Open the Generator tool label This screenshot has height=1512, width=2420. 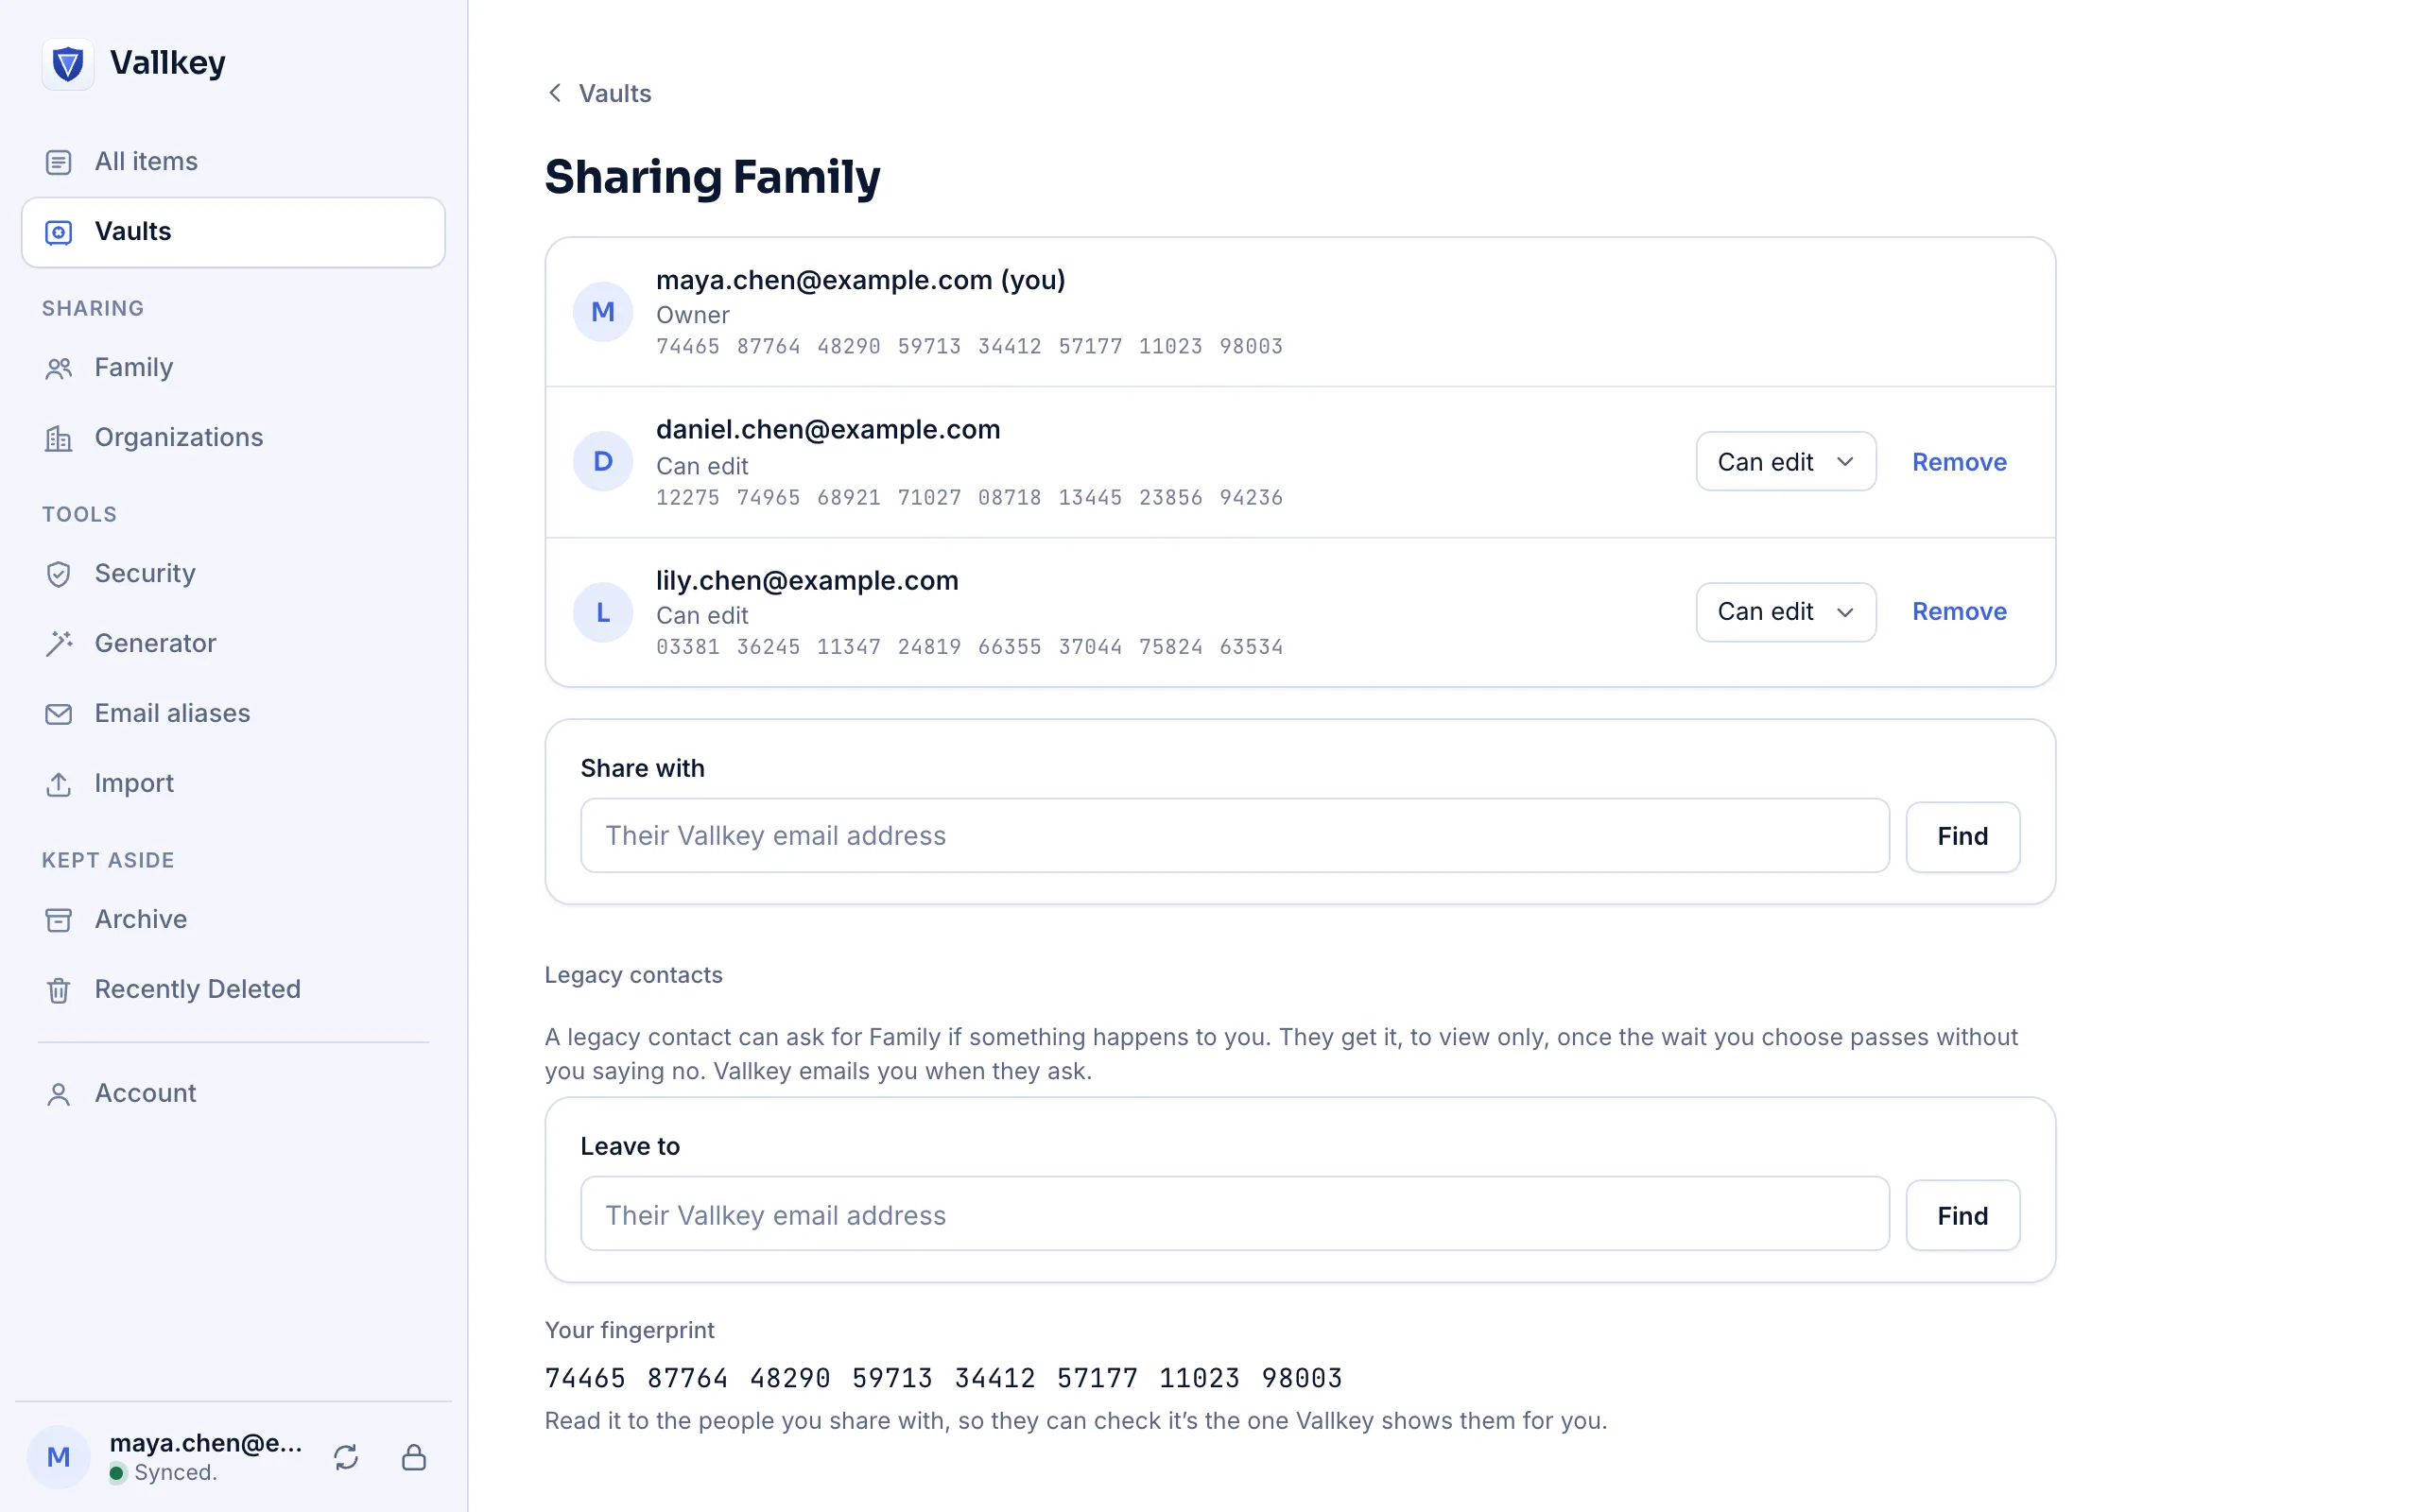coord(155,643)
